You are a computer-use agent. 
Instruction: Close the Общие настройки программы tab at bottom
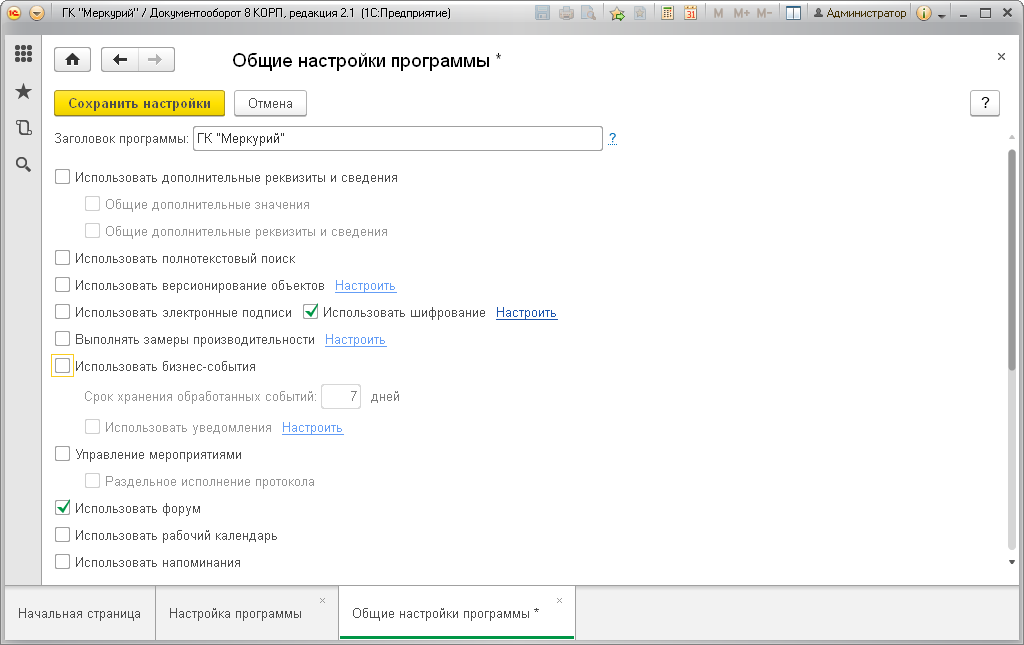coord(559,601)
